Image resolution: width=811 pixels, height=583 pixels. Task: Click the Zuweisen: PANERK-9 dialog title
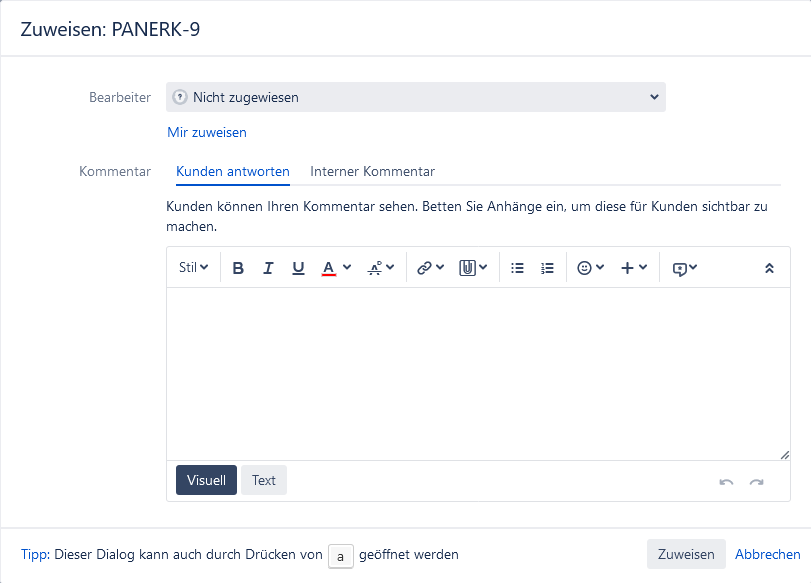click(110, 29)
